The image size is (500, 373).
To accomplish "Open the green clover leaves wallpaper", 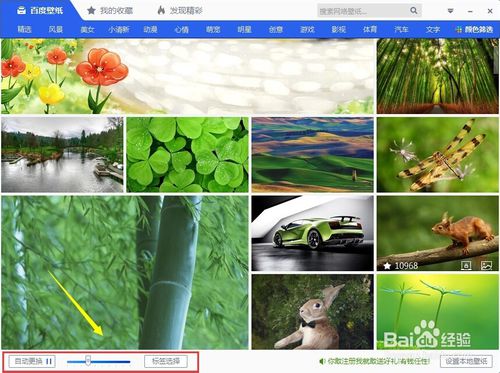I will [187, 155].
